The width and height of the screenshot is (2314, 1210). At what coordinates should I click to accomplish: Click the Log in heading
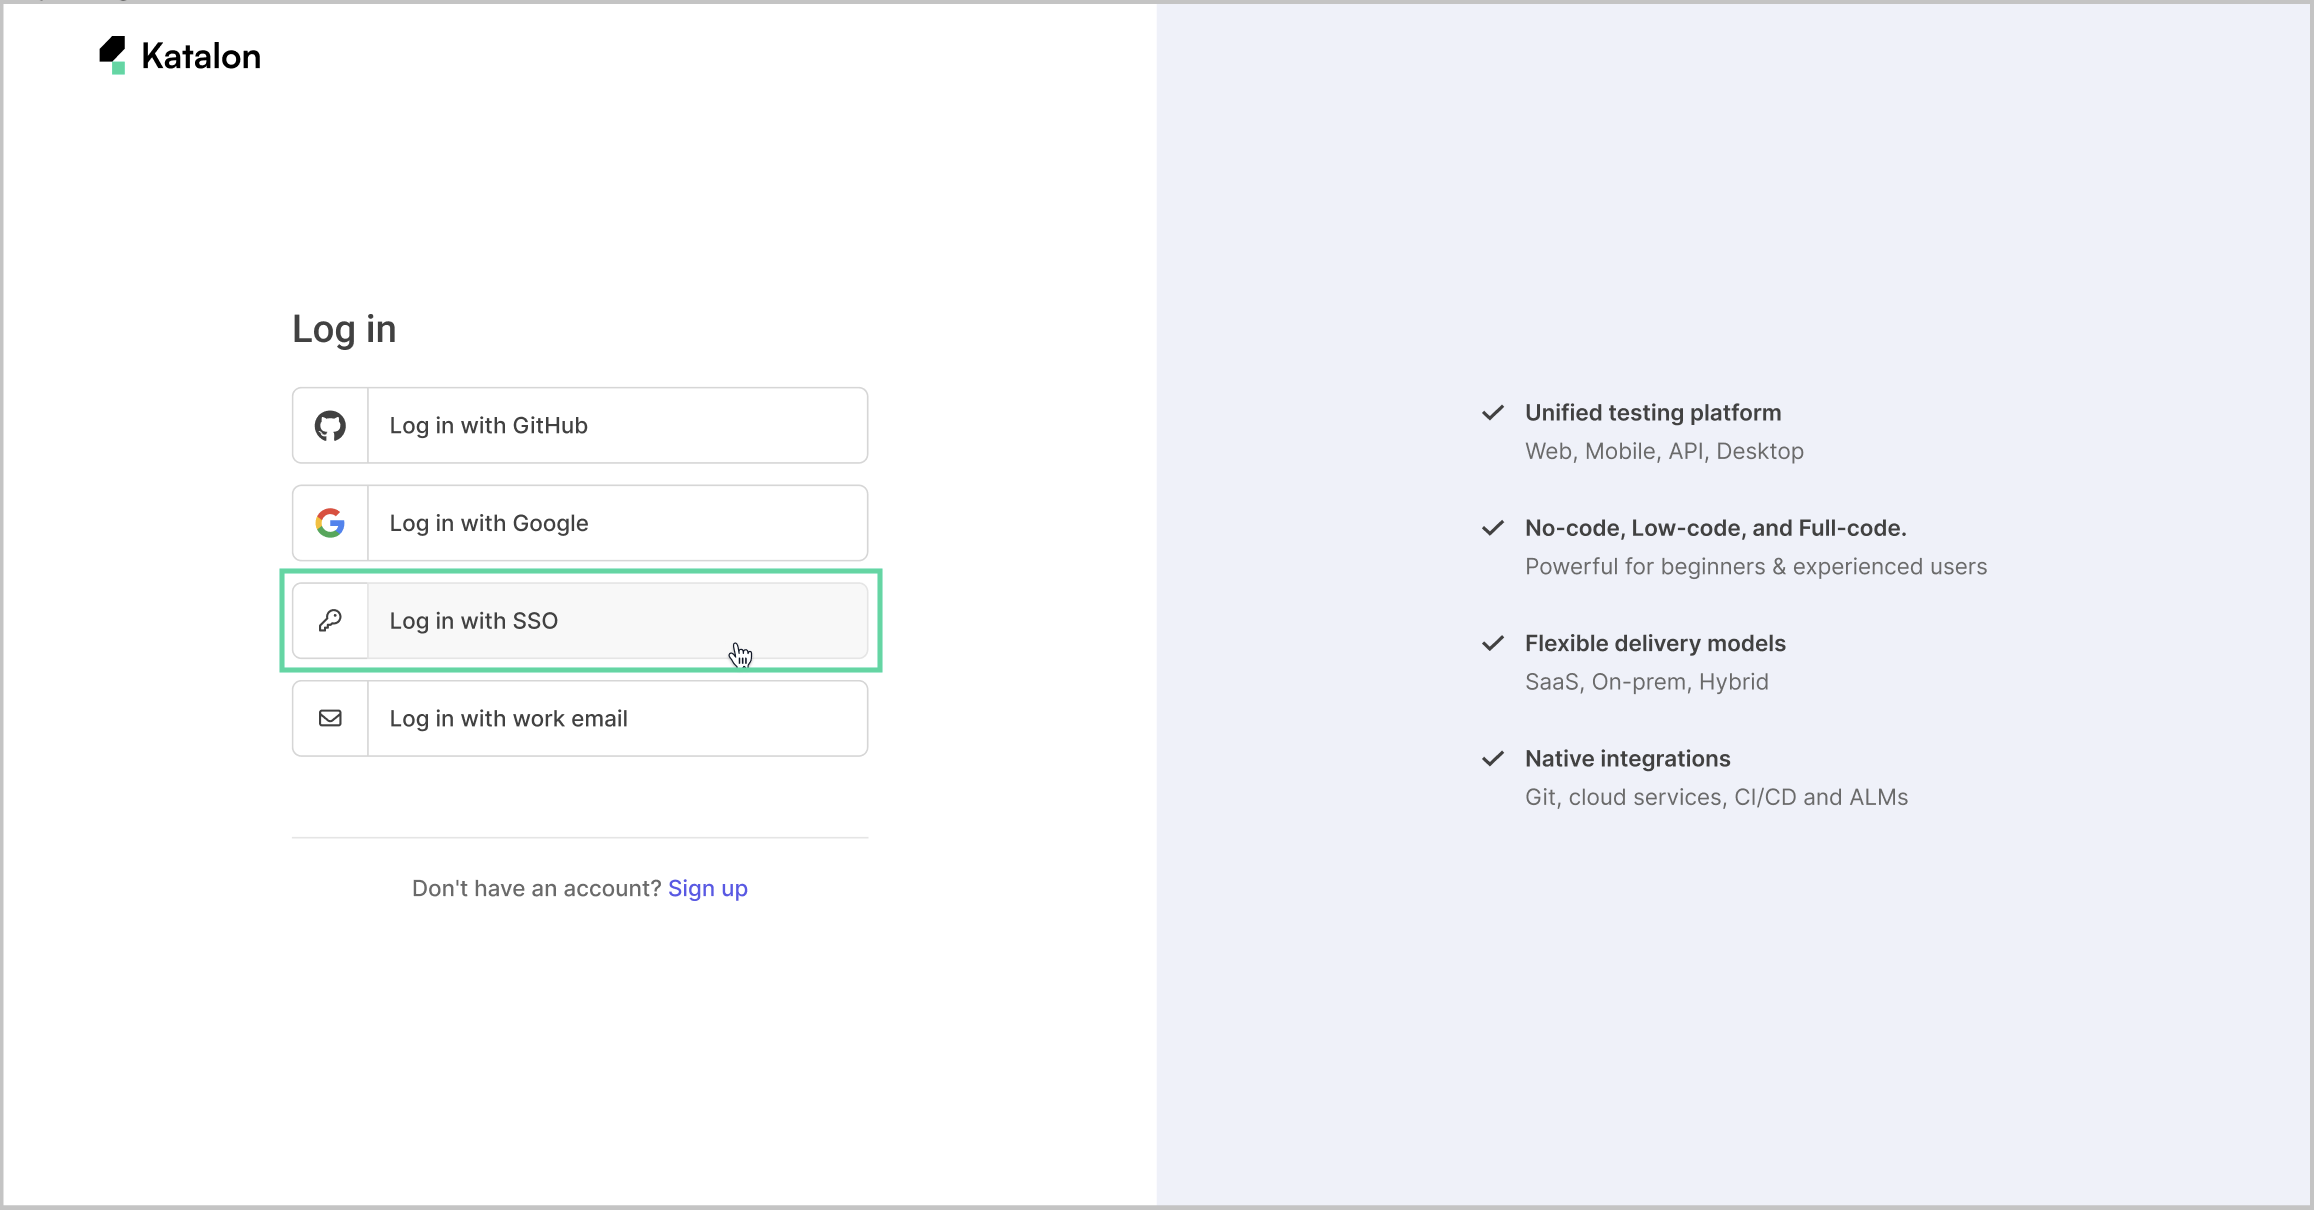pyautogui.click(x=344, y=328)
